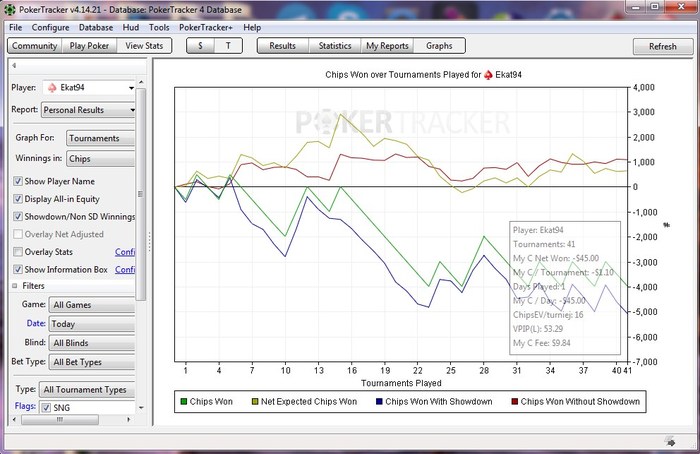This screenshot has width=700, height=454.
Task: Click Configure link beside Overlay Stats
Action: point(125,252)
